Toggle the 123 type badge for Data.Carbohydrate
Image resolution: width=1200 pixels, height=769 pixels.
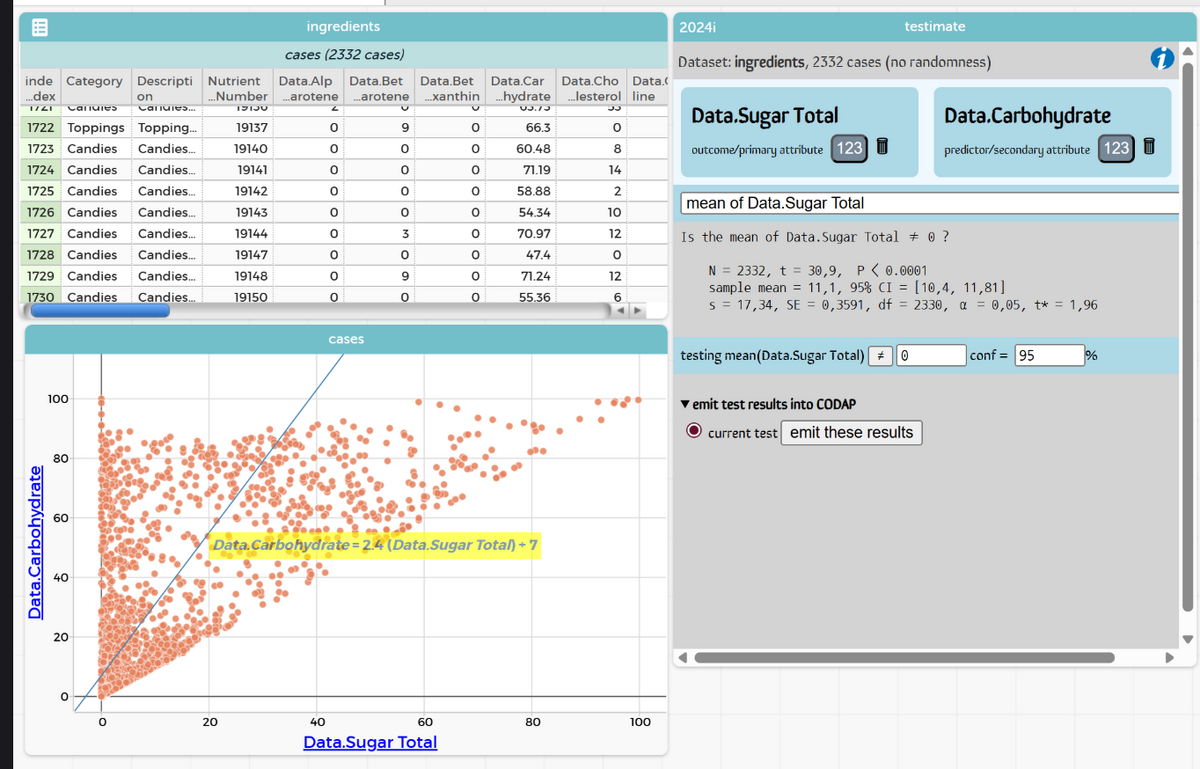pos(1116,148)
